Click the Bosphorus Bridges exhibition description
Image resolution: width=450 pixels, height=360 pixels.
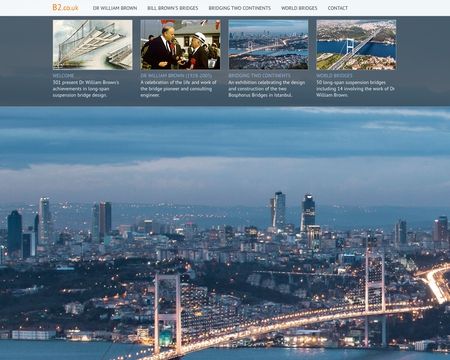pos(267,89)
